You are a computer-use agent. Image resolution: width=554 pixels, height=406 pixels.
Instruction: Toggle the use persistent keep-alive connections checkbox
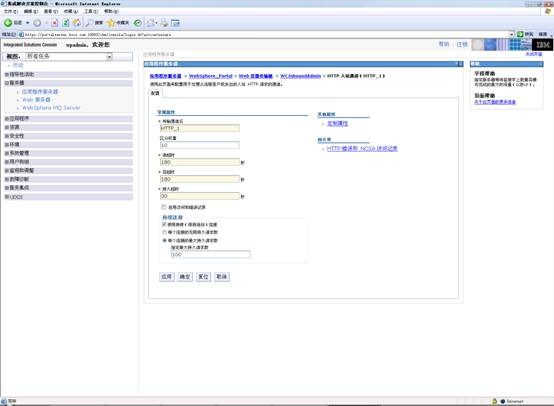click(x=164, y=224)
